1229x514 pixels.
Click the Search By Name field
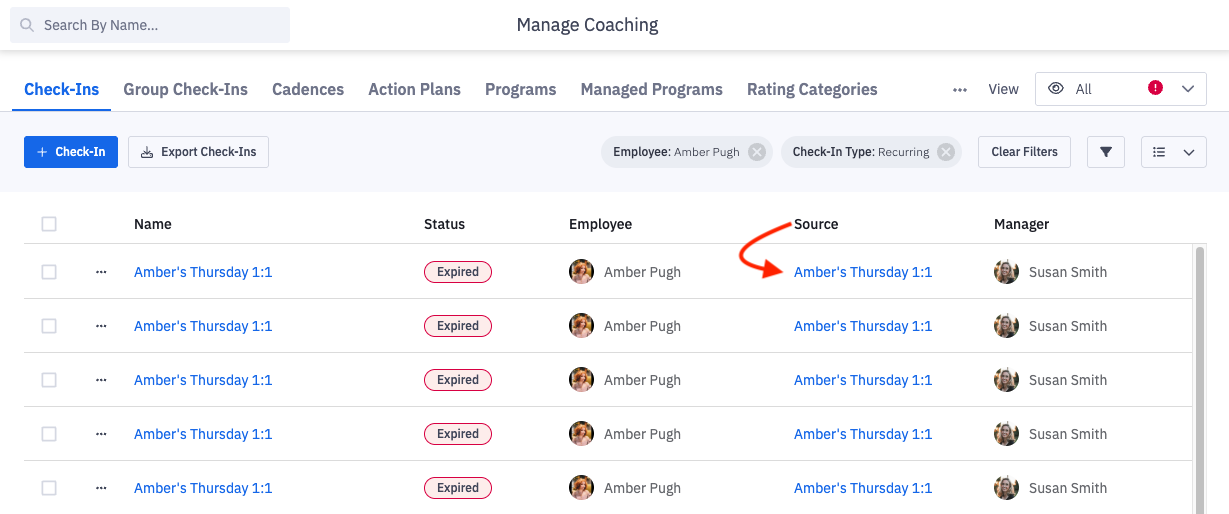click(x=150, y=25)
